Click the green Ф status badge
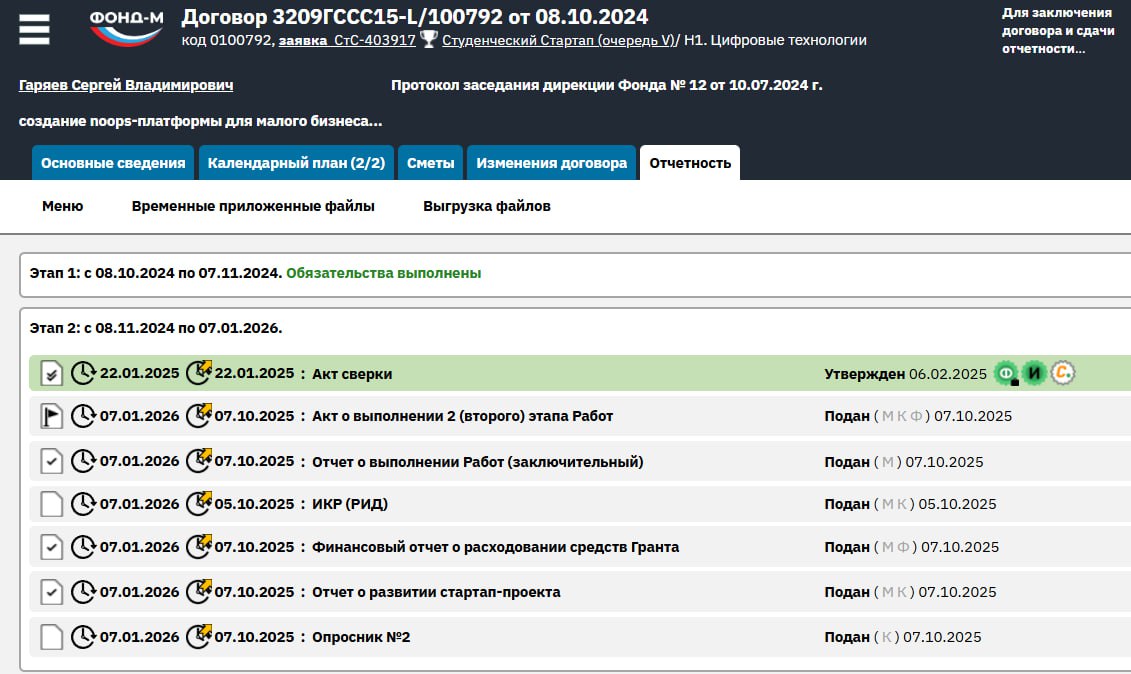 coord(1005,374)
